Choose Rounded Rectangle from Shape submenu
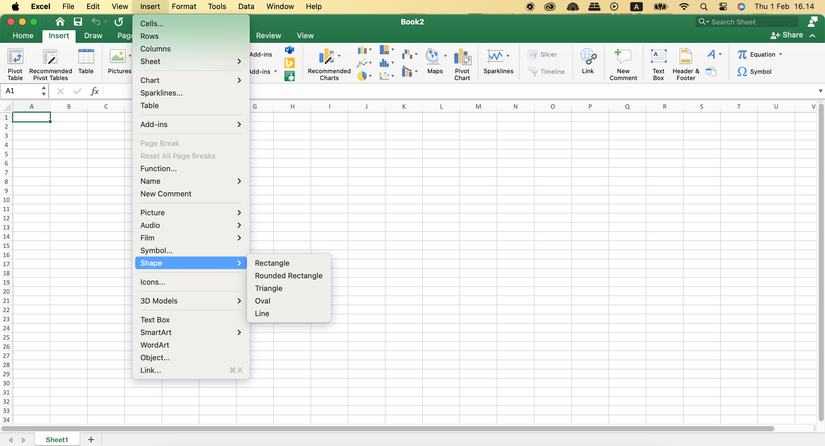Viewport: 825px width, 446px height. tap(288, 276)
